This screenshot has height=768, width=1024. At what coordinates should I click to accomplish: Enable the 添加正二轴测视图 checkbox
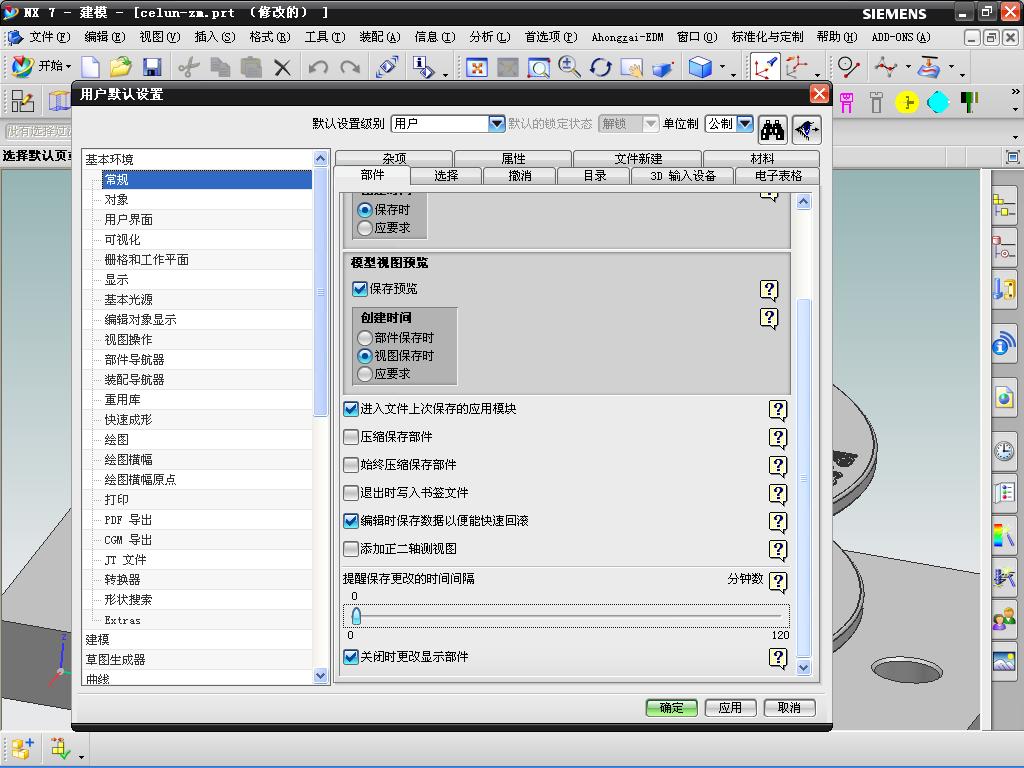pos(351,549)
